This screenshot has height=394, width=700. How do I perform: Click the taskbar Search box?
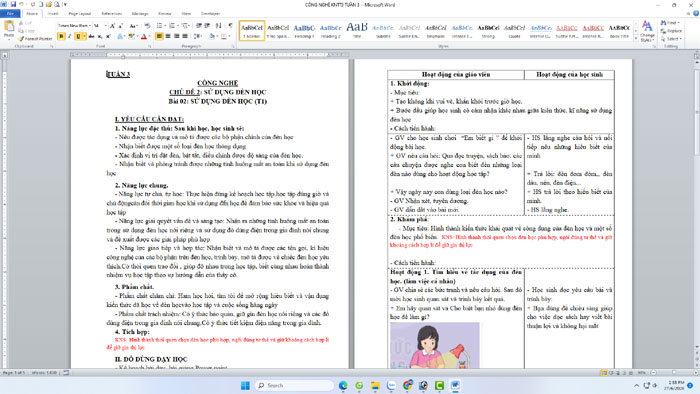(x=294, y=385)
